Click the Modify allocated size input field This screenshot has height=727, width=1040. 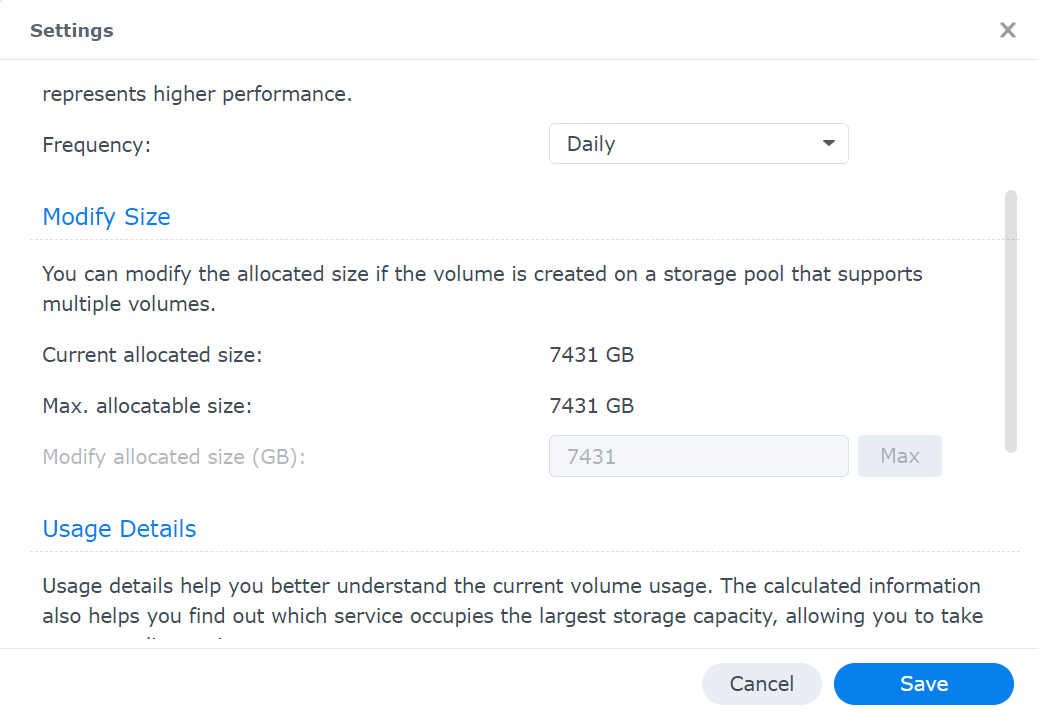[x=698, y=456]
